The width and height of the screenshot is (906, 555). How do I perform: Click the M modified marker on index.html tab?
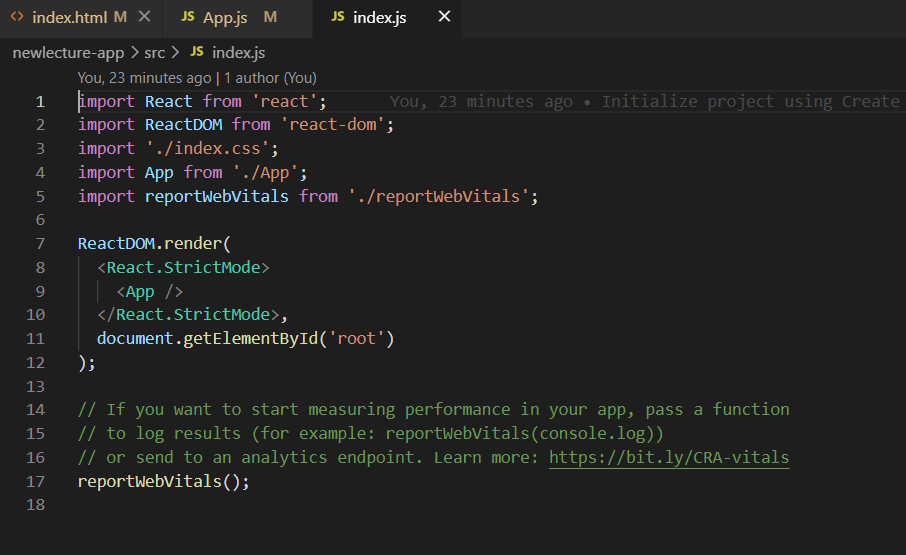pos(120,17)
